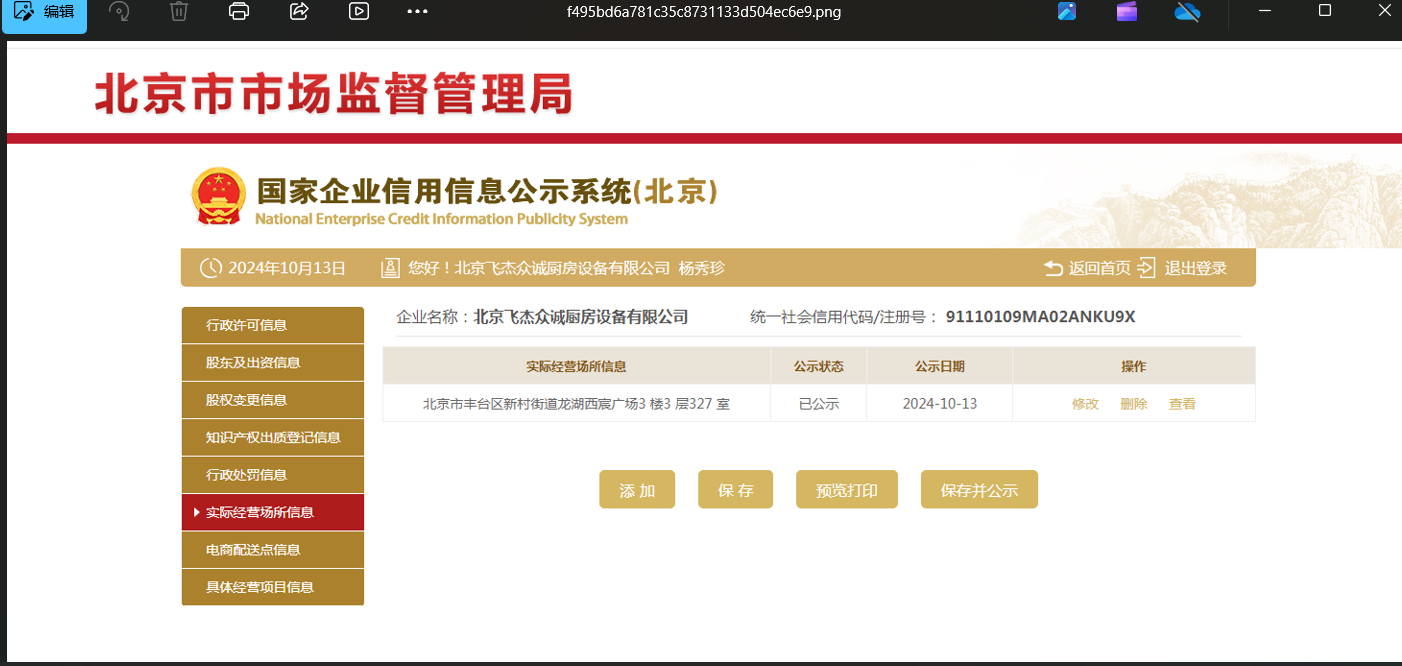The height and width of the screenshot is (666, 1402).
Task: Maximize the photo viewer window
Action: 1325,10
